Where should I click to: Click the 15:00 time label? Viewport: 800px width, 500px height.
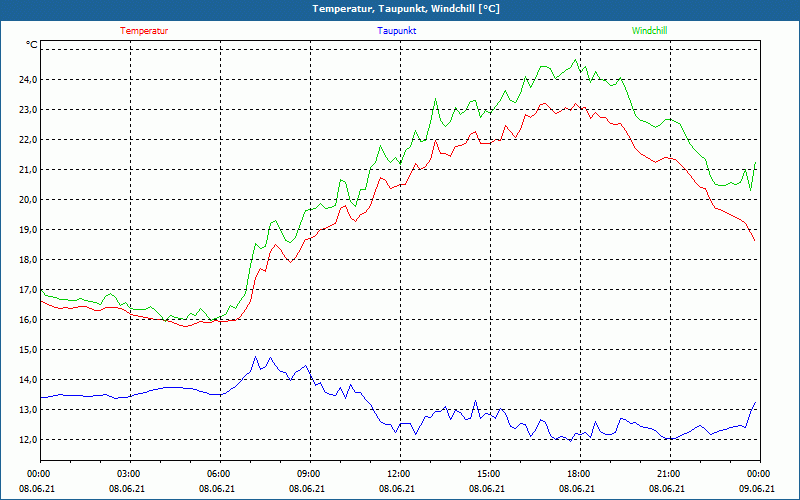(x=487, y=474)
